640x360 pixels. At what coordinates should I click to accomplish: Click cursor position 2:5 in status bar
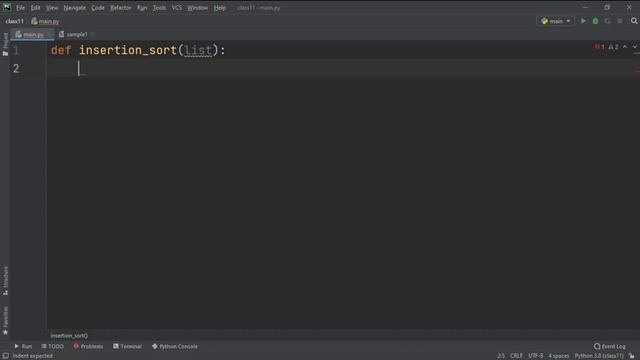pyautogui.click(x=501, y=356)
